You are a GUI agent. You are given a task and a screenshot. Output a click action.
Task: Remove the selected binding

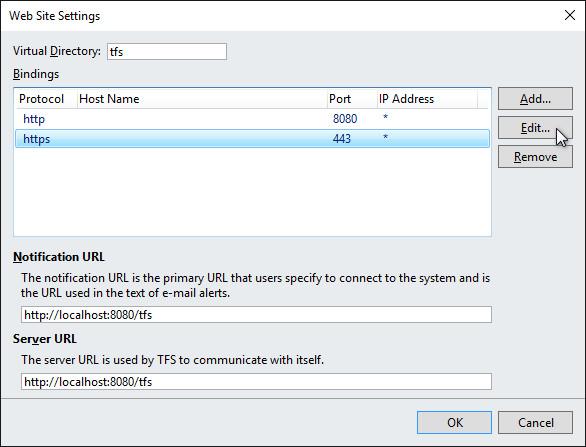pos(535,157)
